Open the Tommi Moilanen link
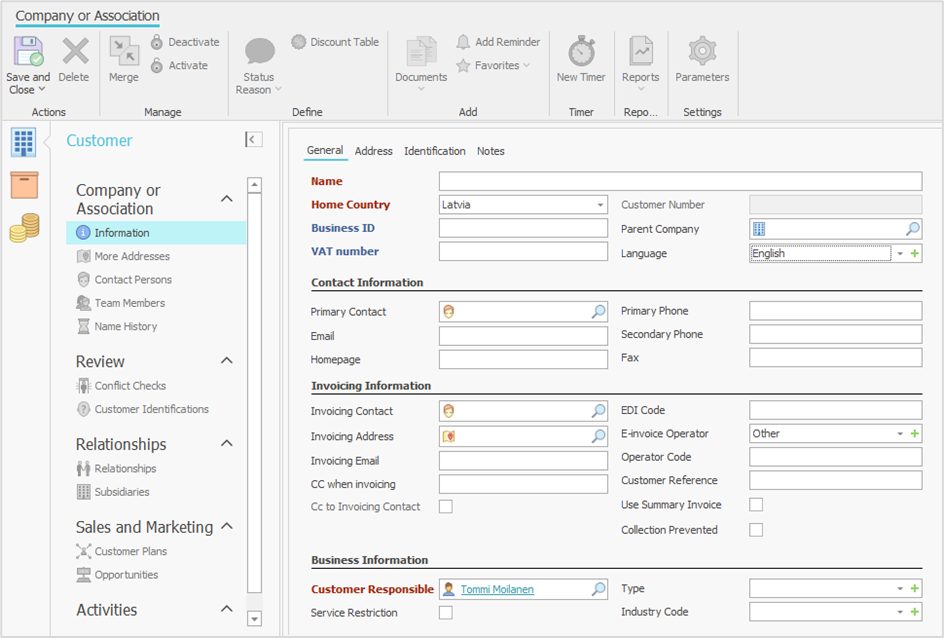 point(497,590)
